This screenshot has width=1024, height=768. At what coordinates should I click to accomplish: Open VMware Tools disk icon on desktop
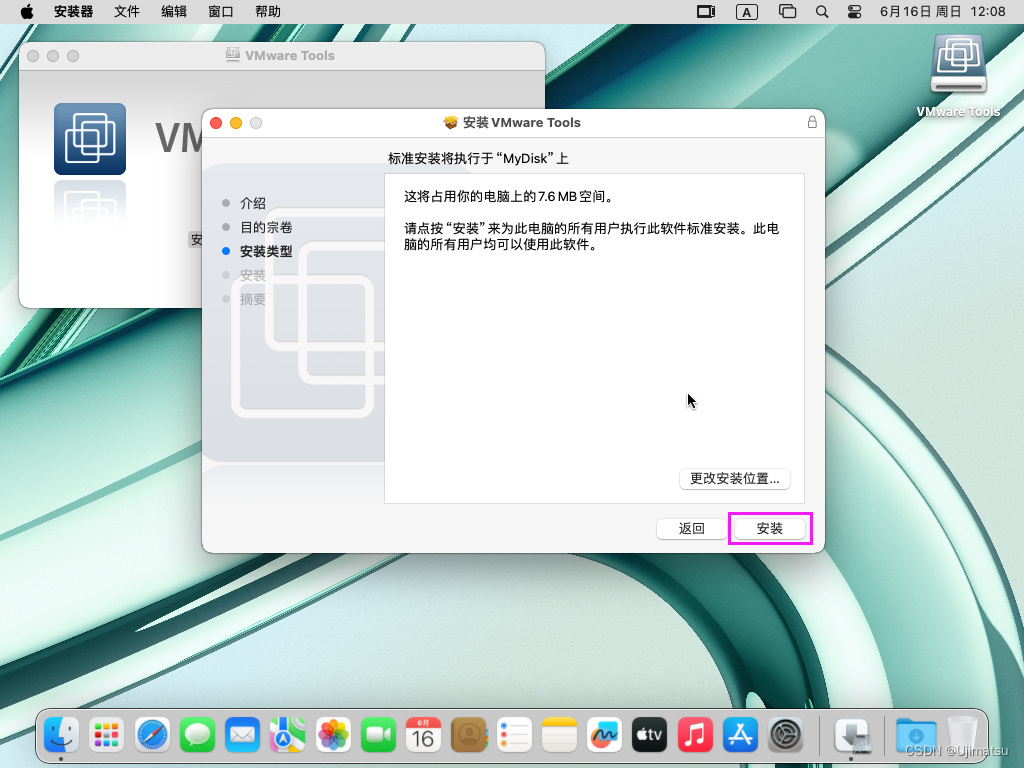[958, 65]
